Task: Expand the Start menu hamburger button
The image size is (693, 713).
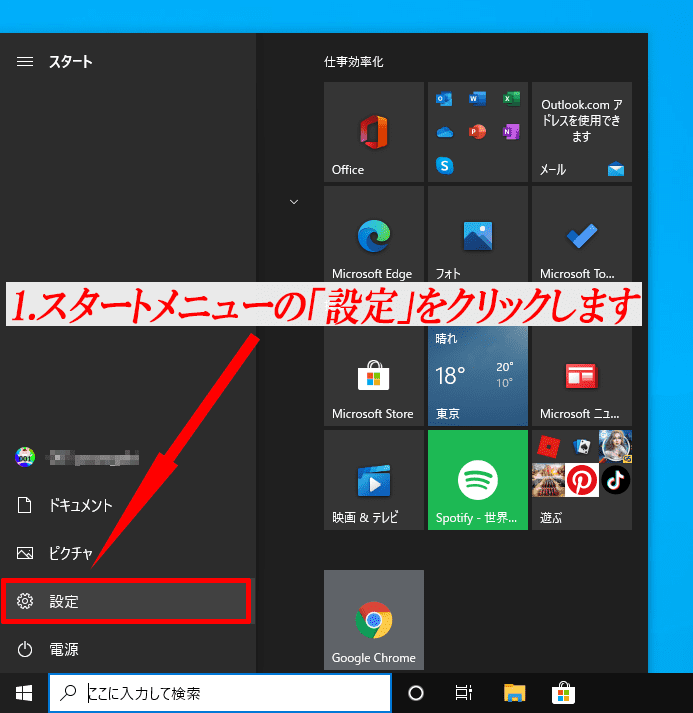Action: tap(25, 62)
